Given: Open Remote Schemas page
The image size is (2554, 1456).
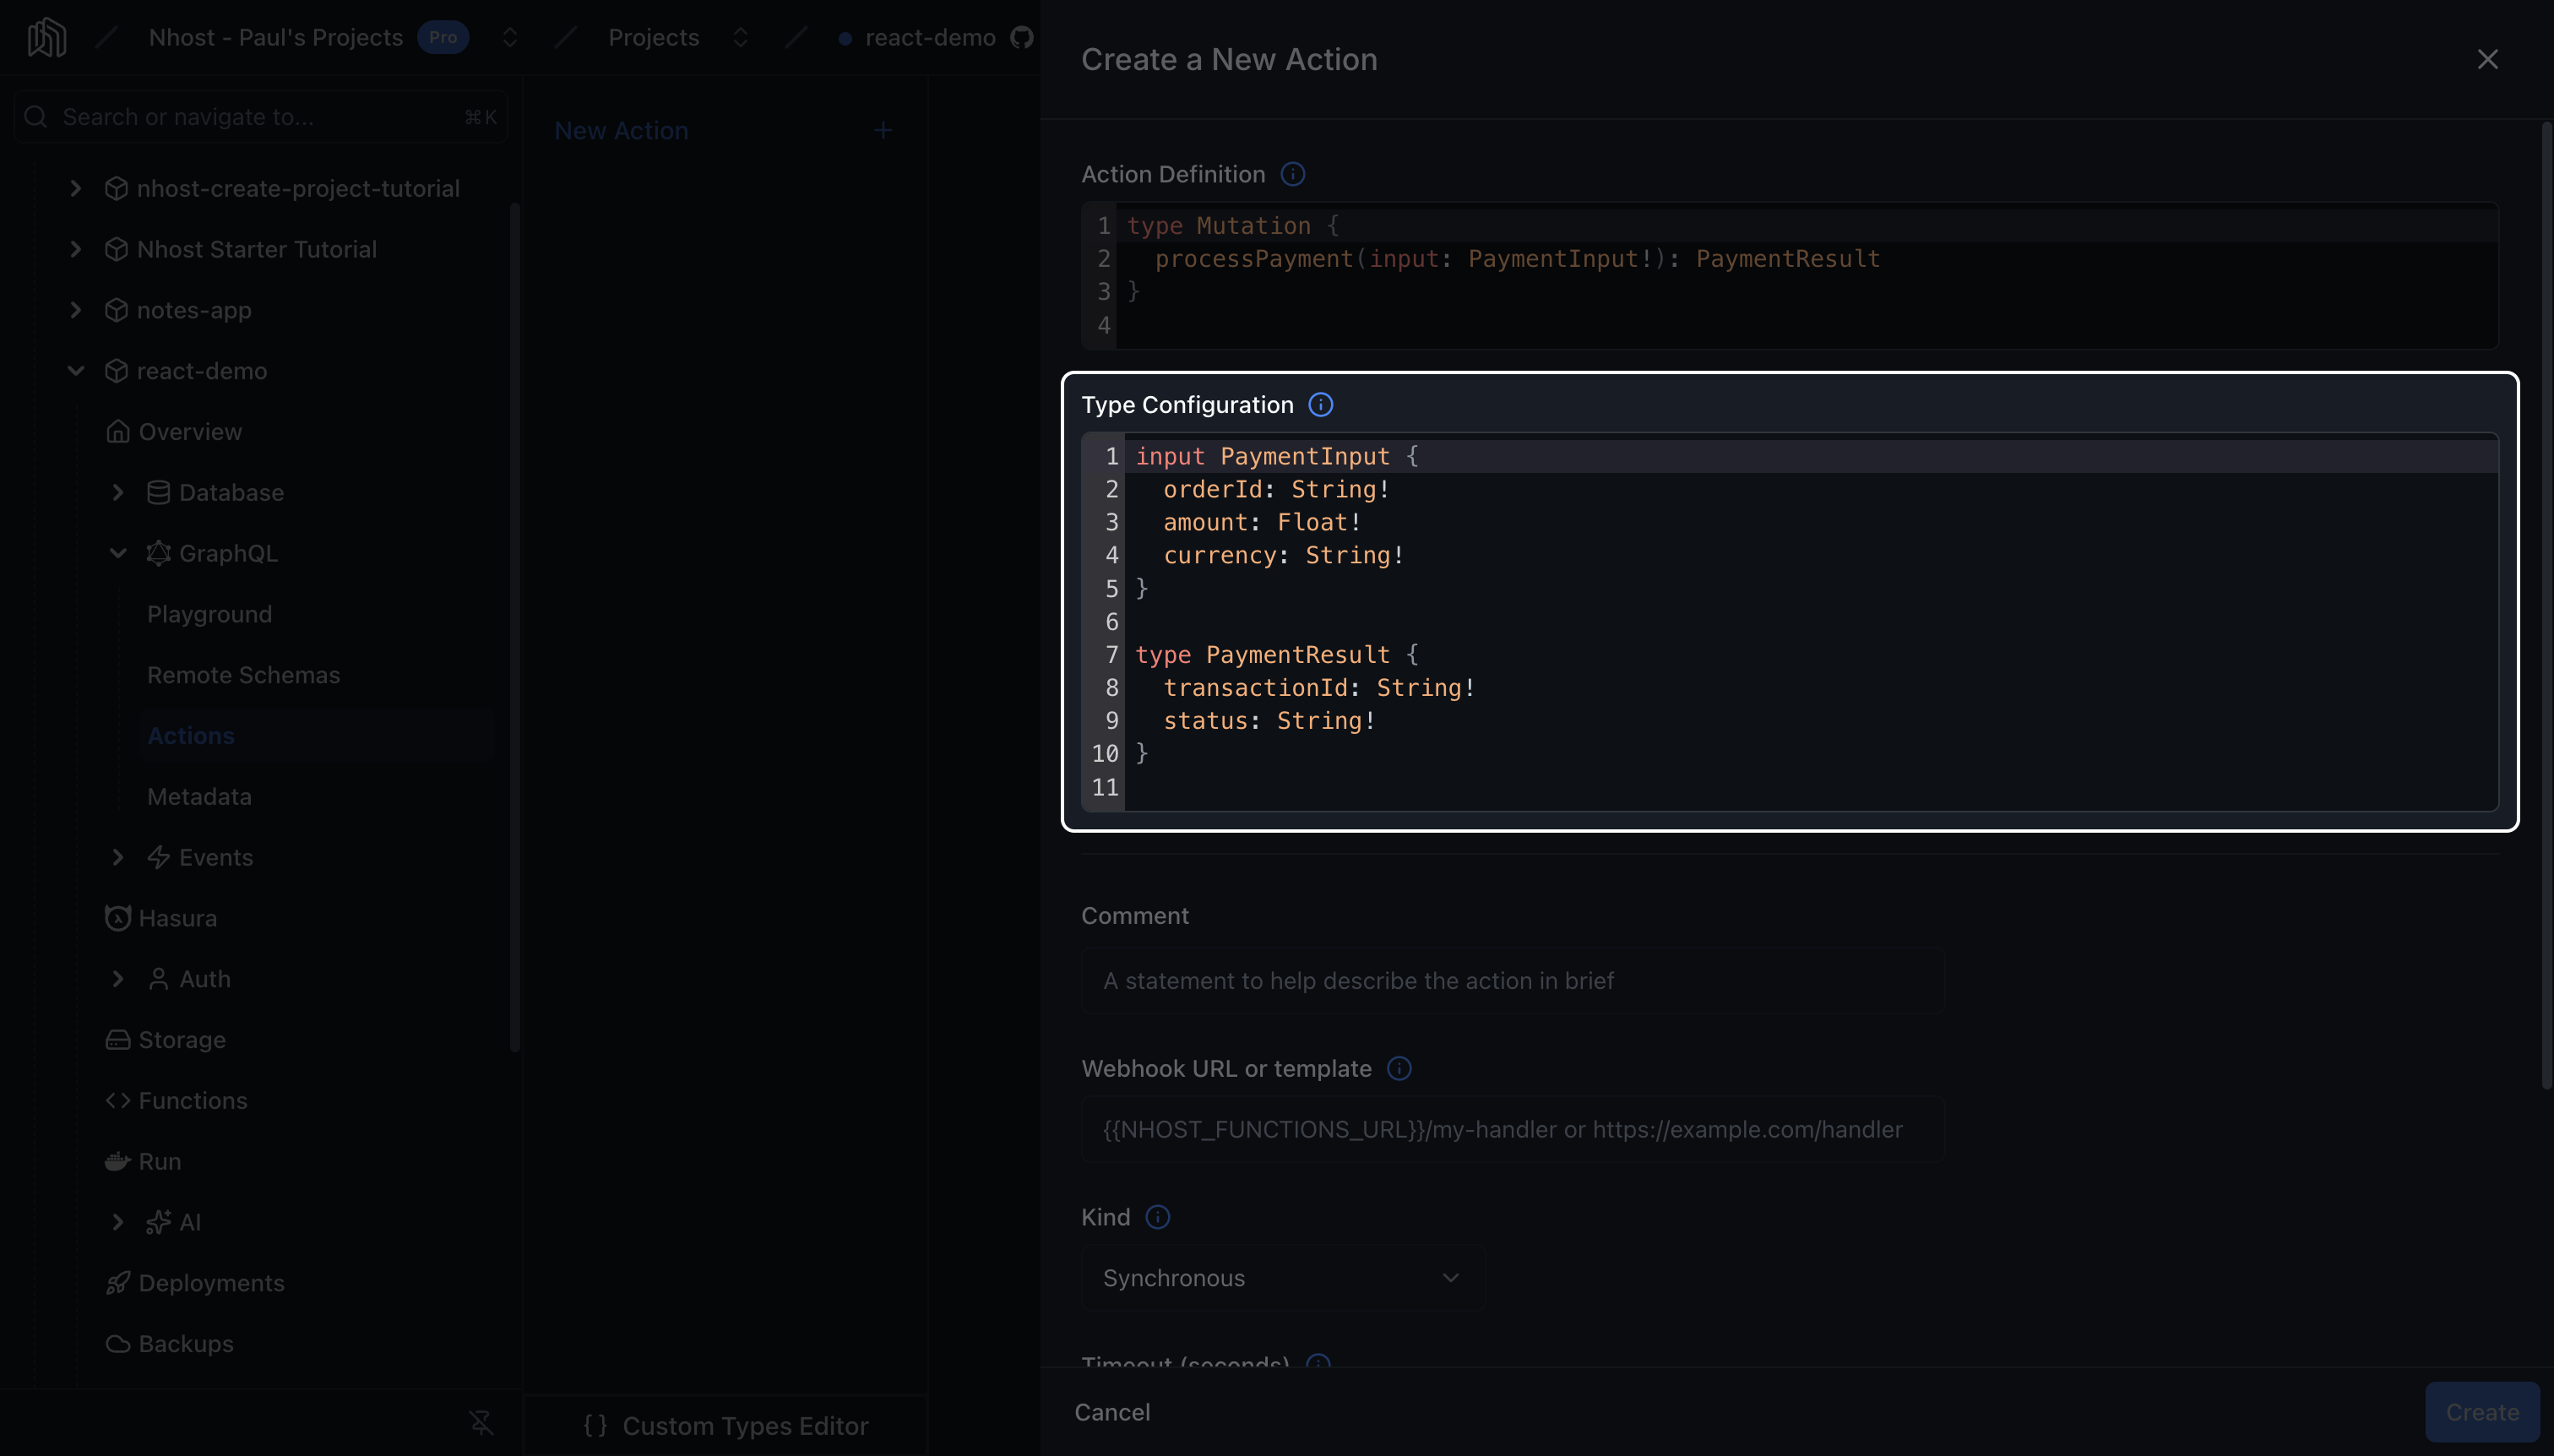Looking at the screenshot, I should [x=243, y=675].
